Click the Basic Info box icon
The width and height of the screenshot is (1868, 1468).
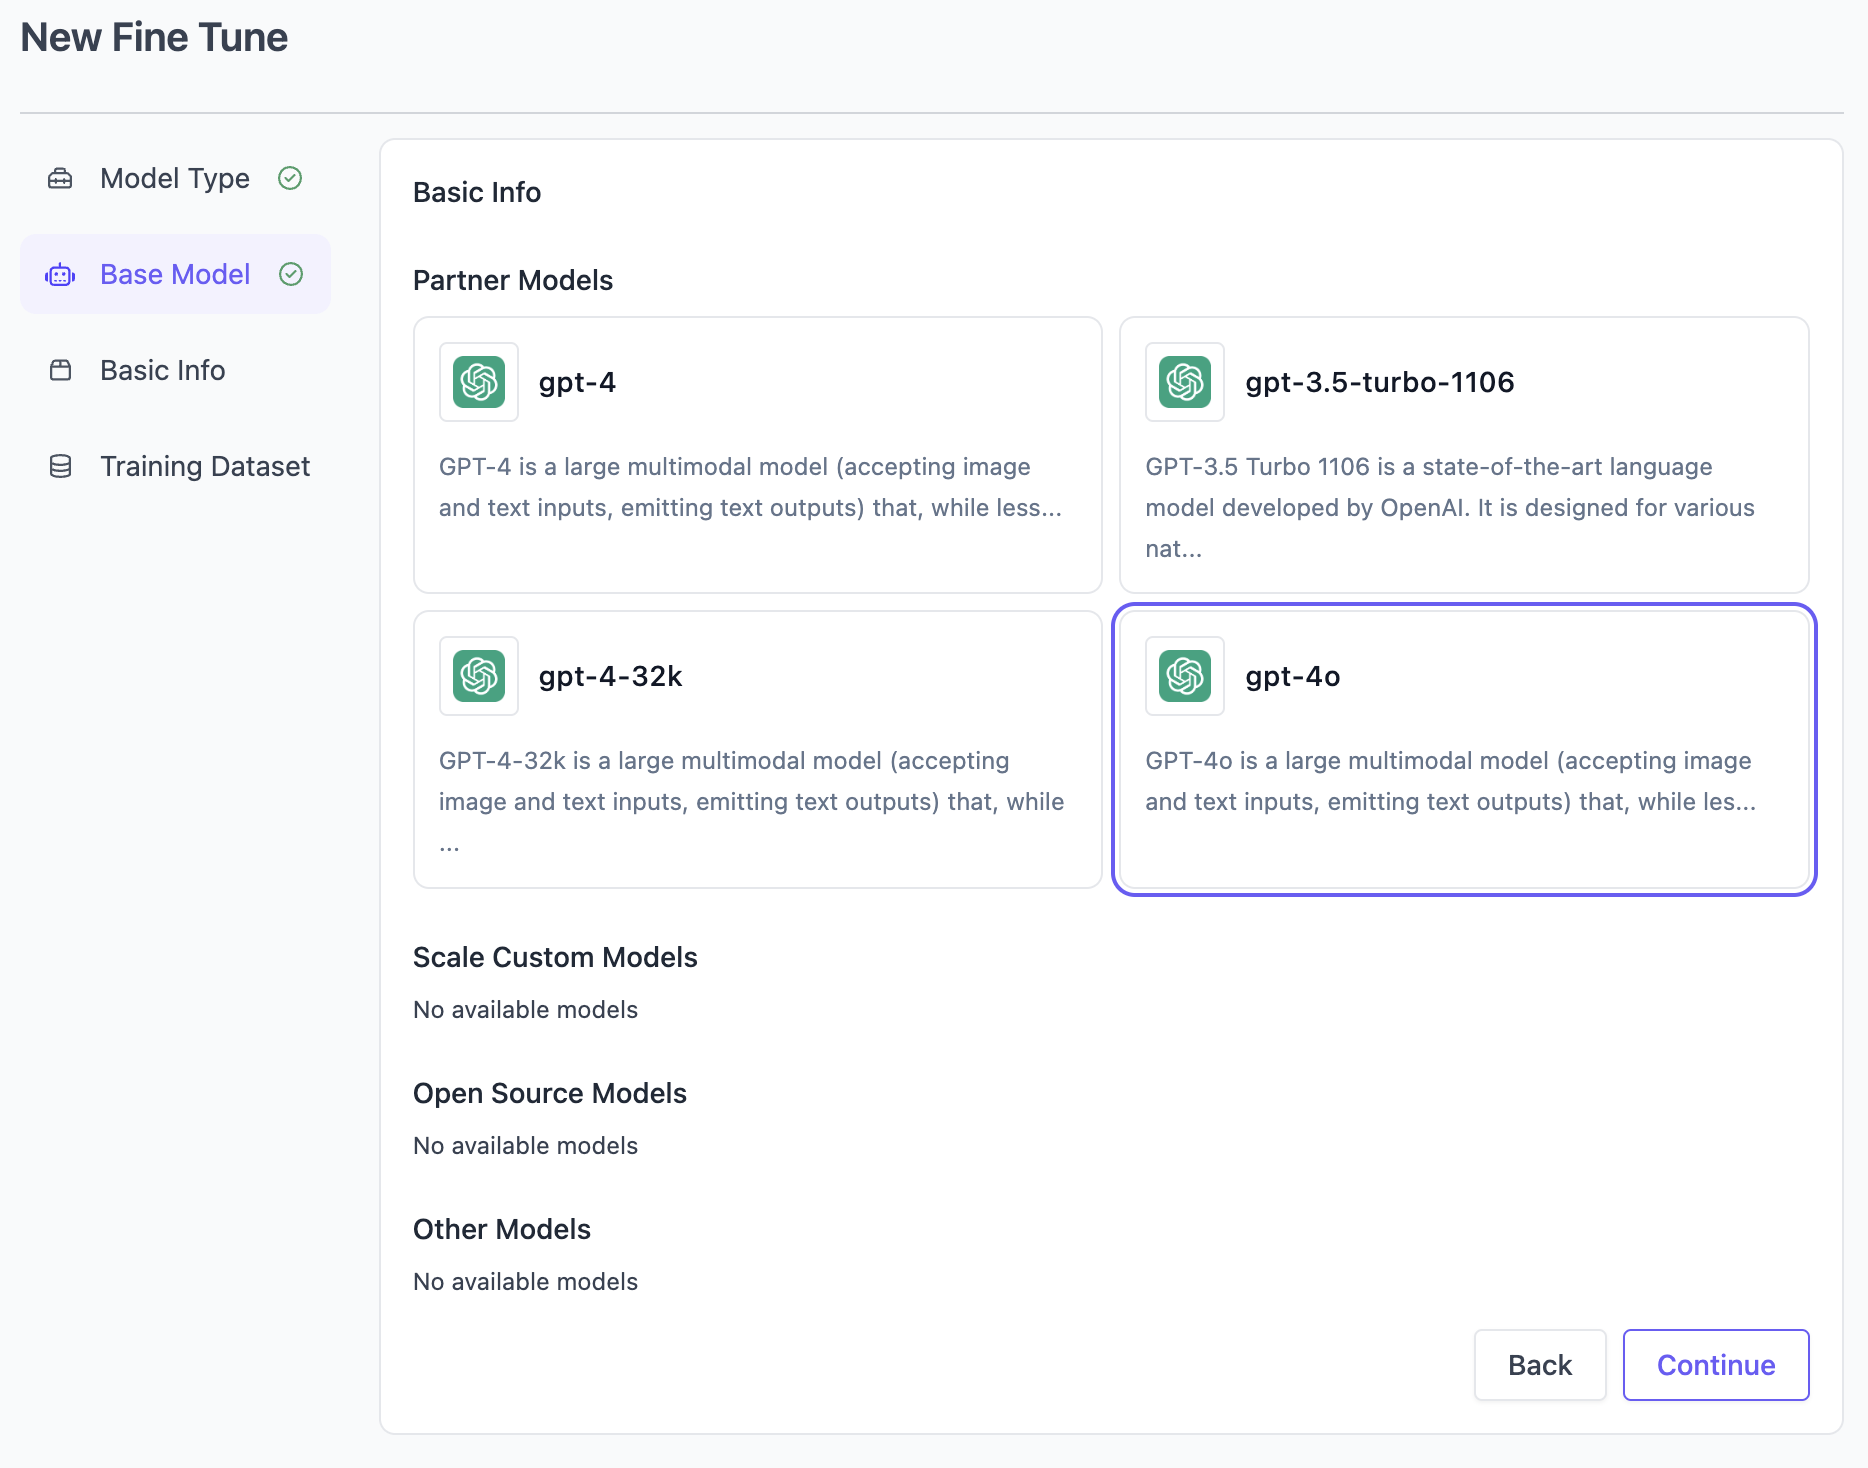[60, 370]
